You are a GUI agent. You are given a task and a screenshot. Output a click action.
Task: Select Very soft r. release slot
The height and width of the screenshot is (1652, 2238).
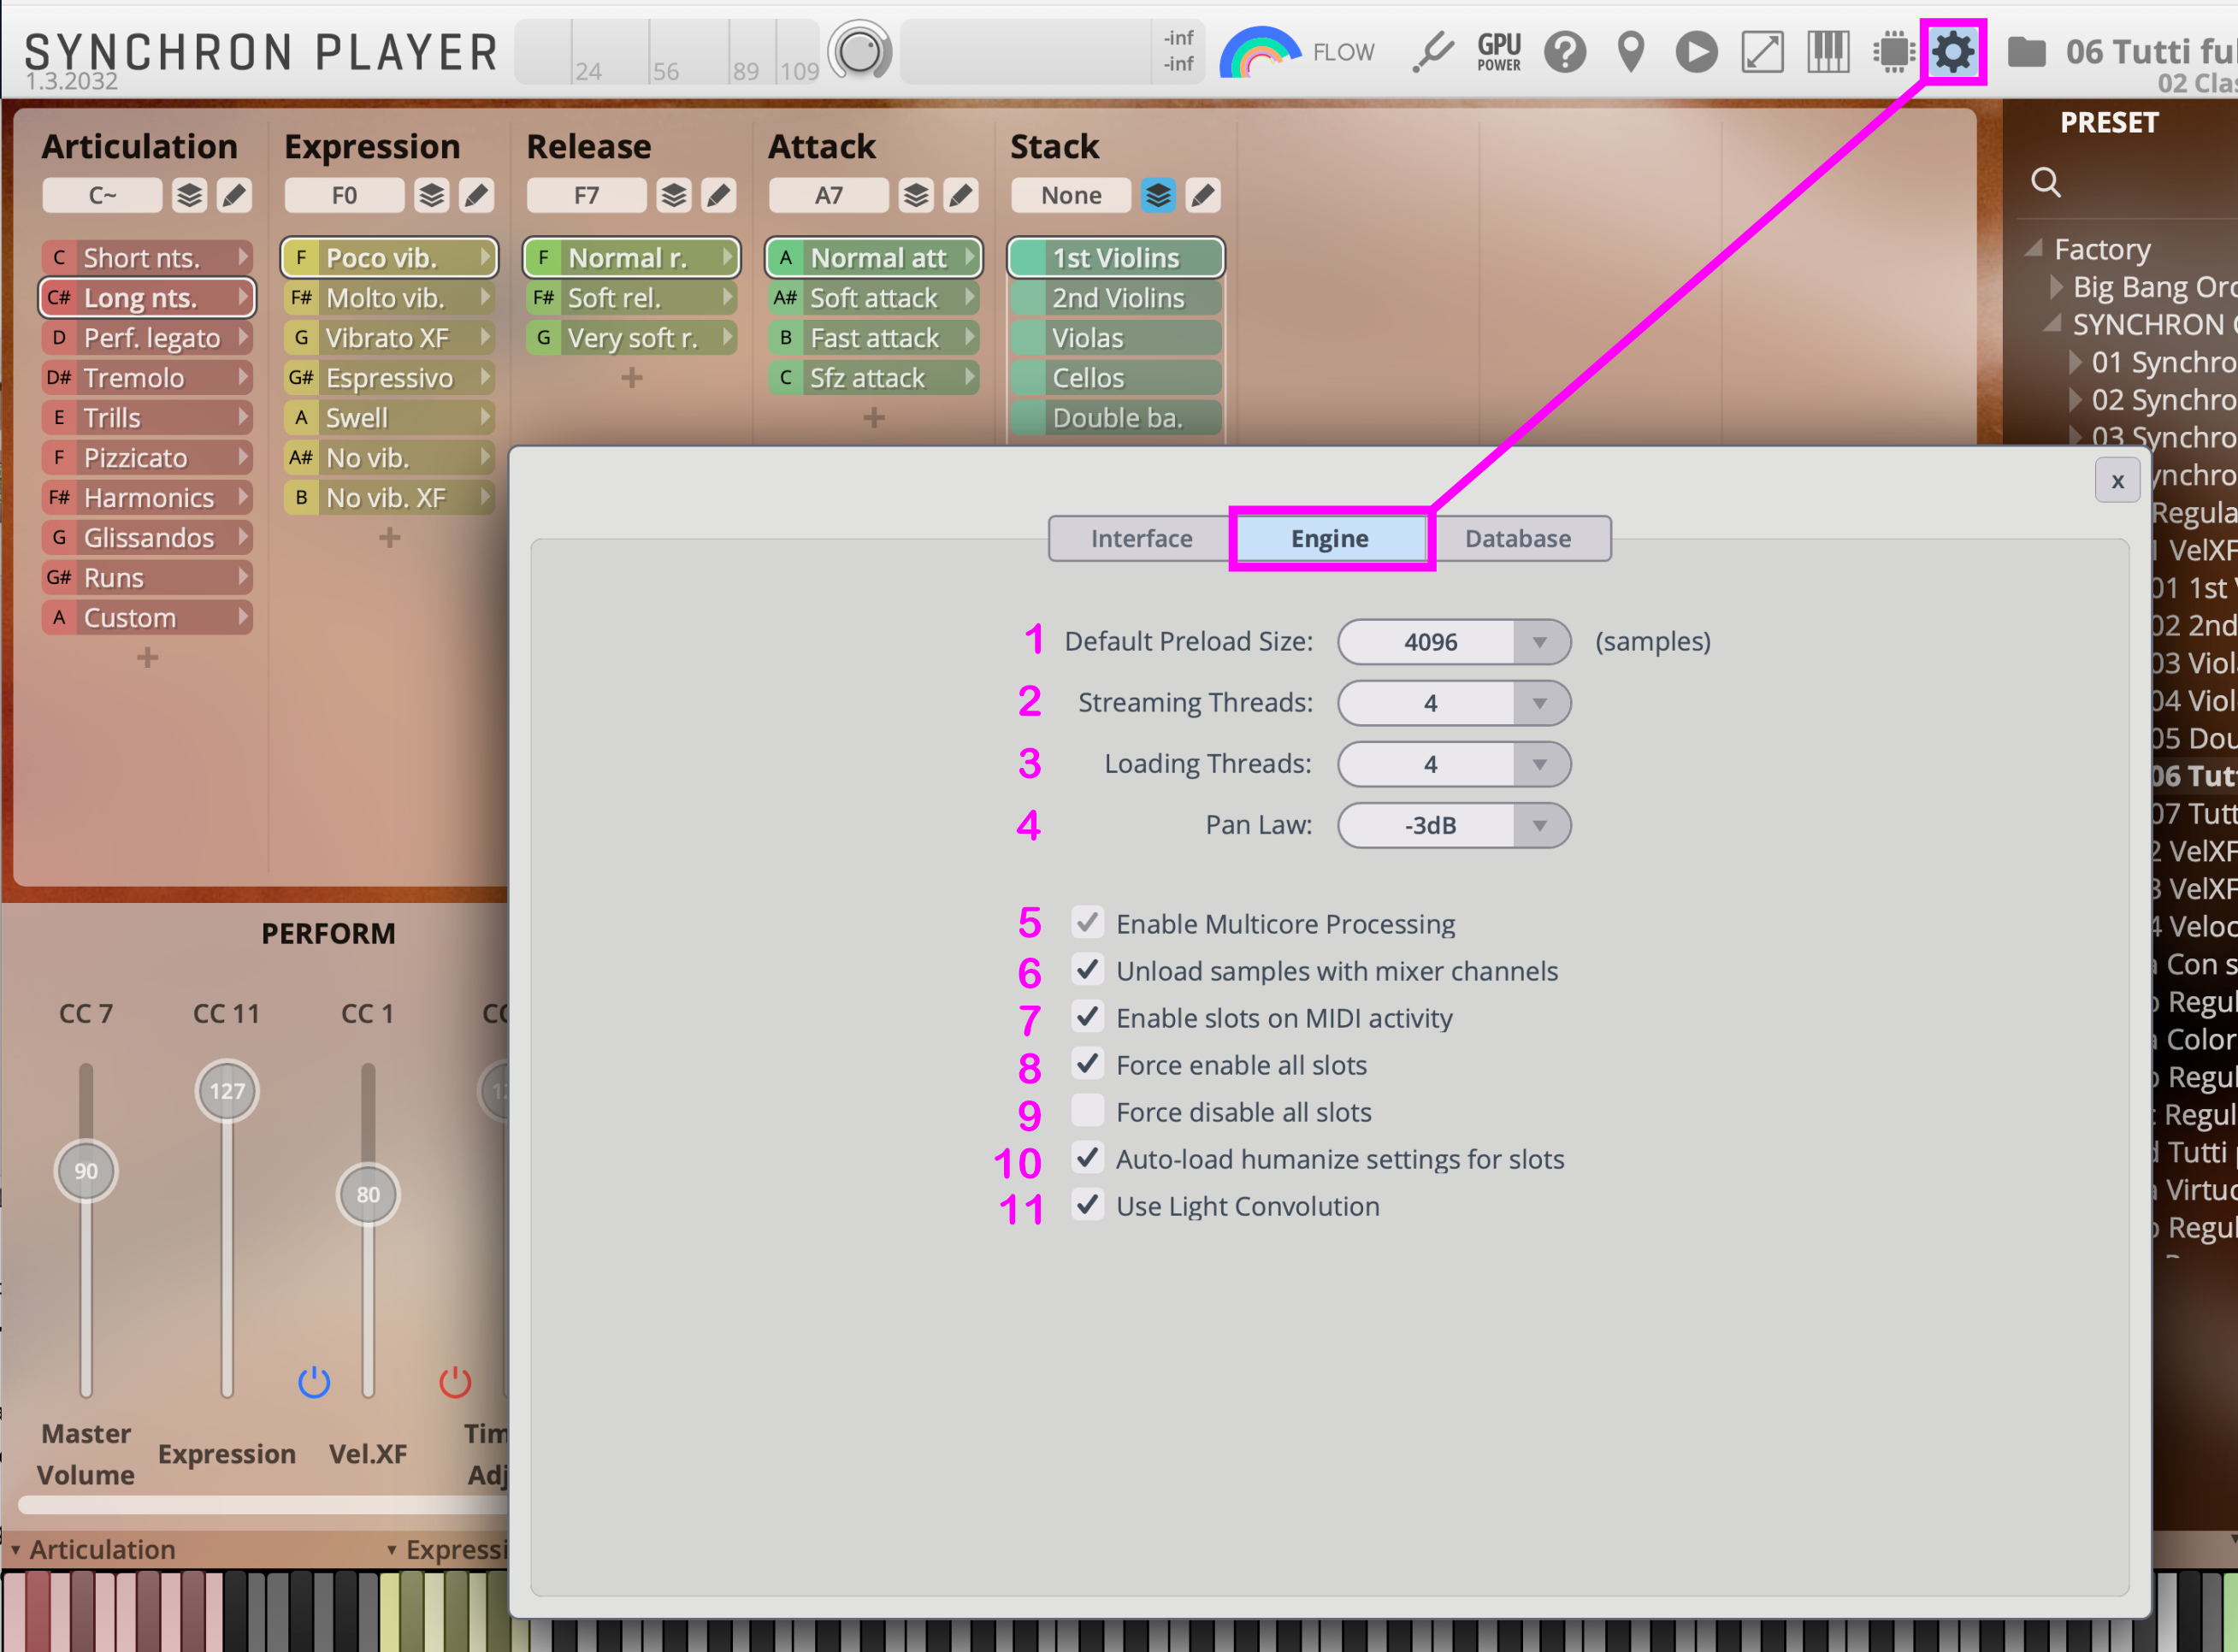(x=631, y=338)
